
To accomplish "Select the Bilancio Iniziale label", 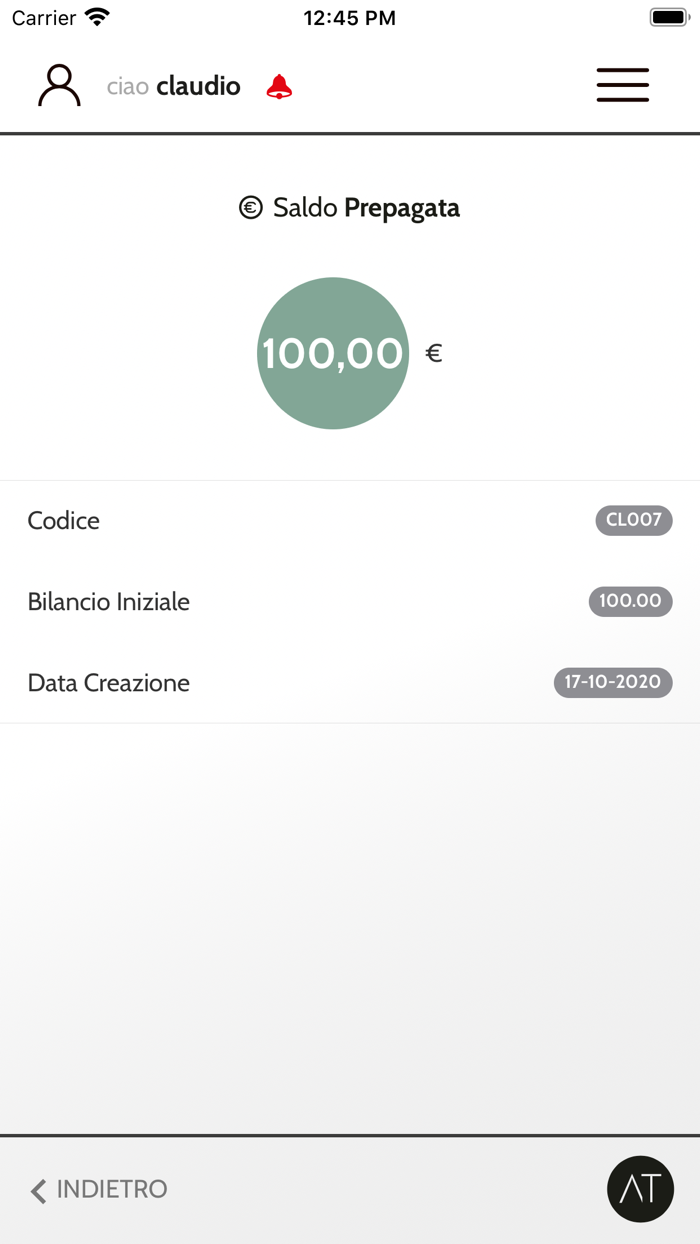I will (x=109, y=602).
